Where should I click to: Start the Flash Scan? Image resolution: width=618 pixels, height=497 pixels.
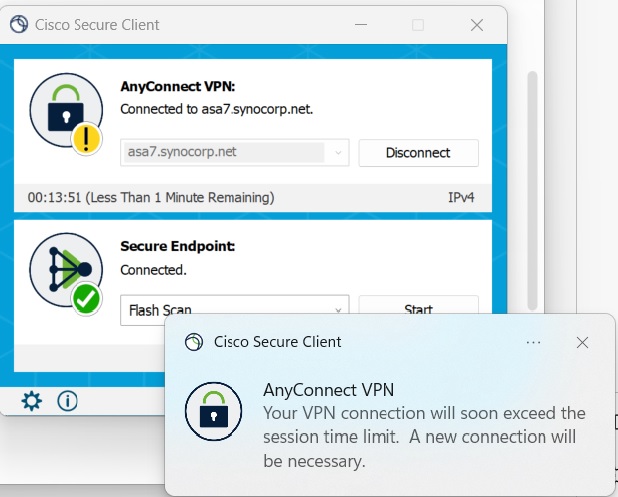click(419, 308)
